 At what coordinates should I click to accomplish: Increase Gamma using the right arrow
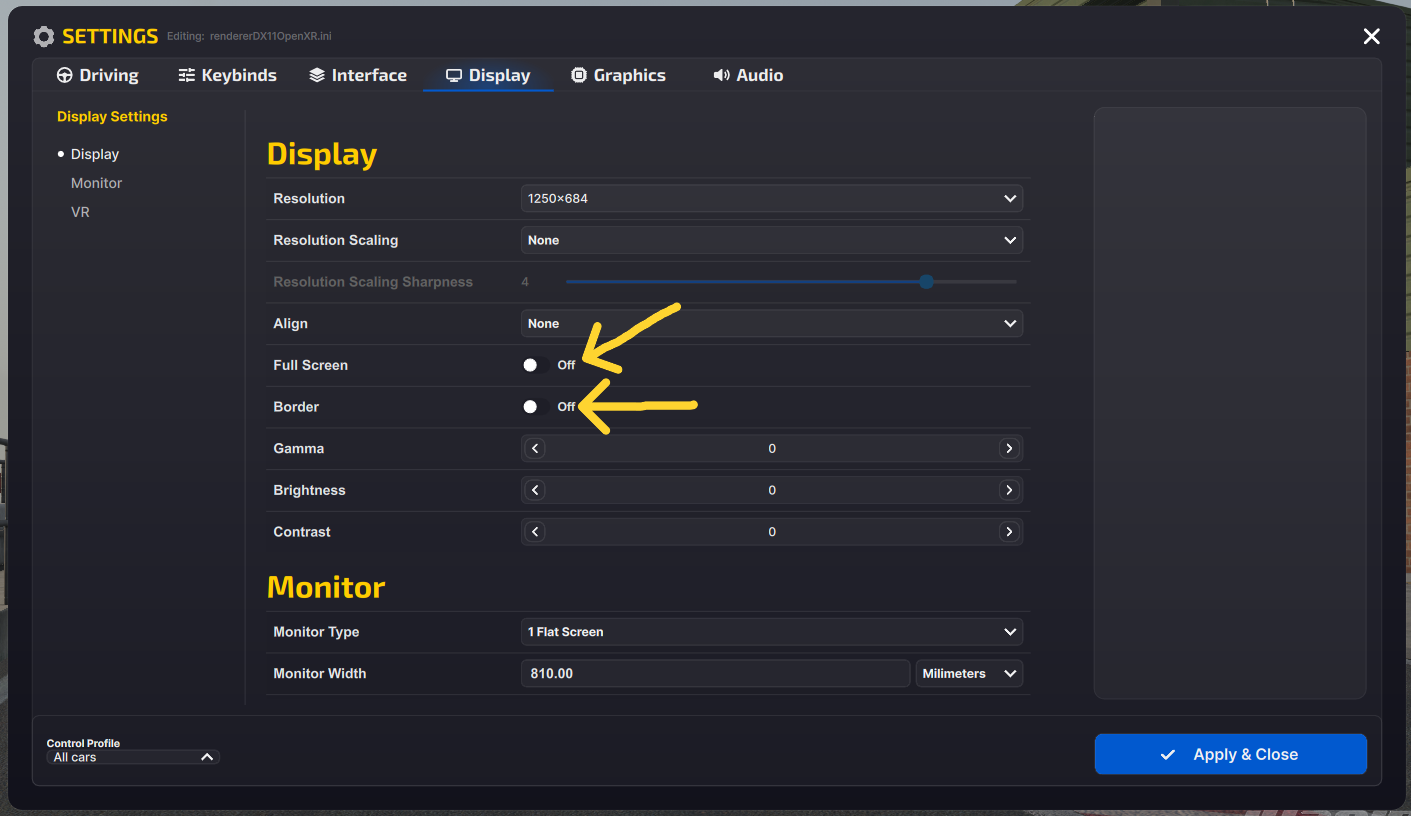point(1009,448)
